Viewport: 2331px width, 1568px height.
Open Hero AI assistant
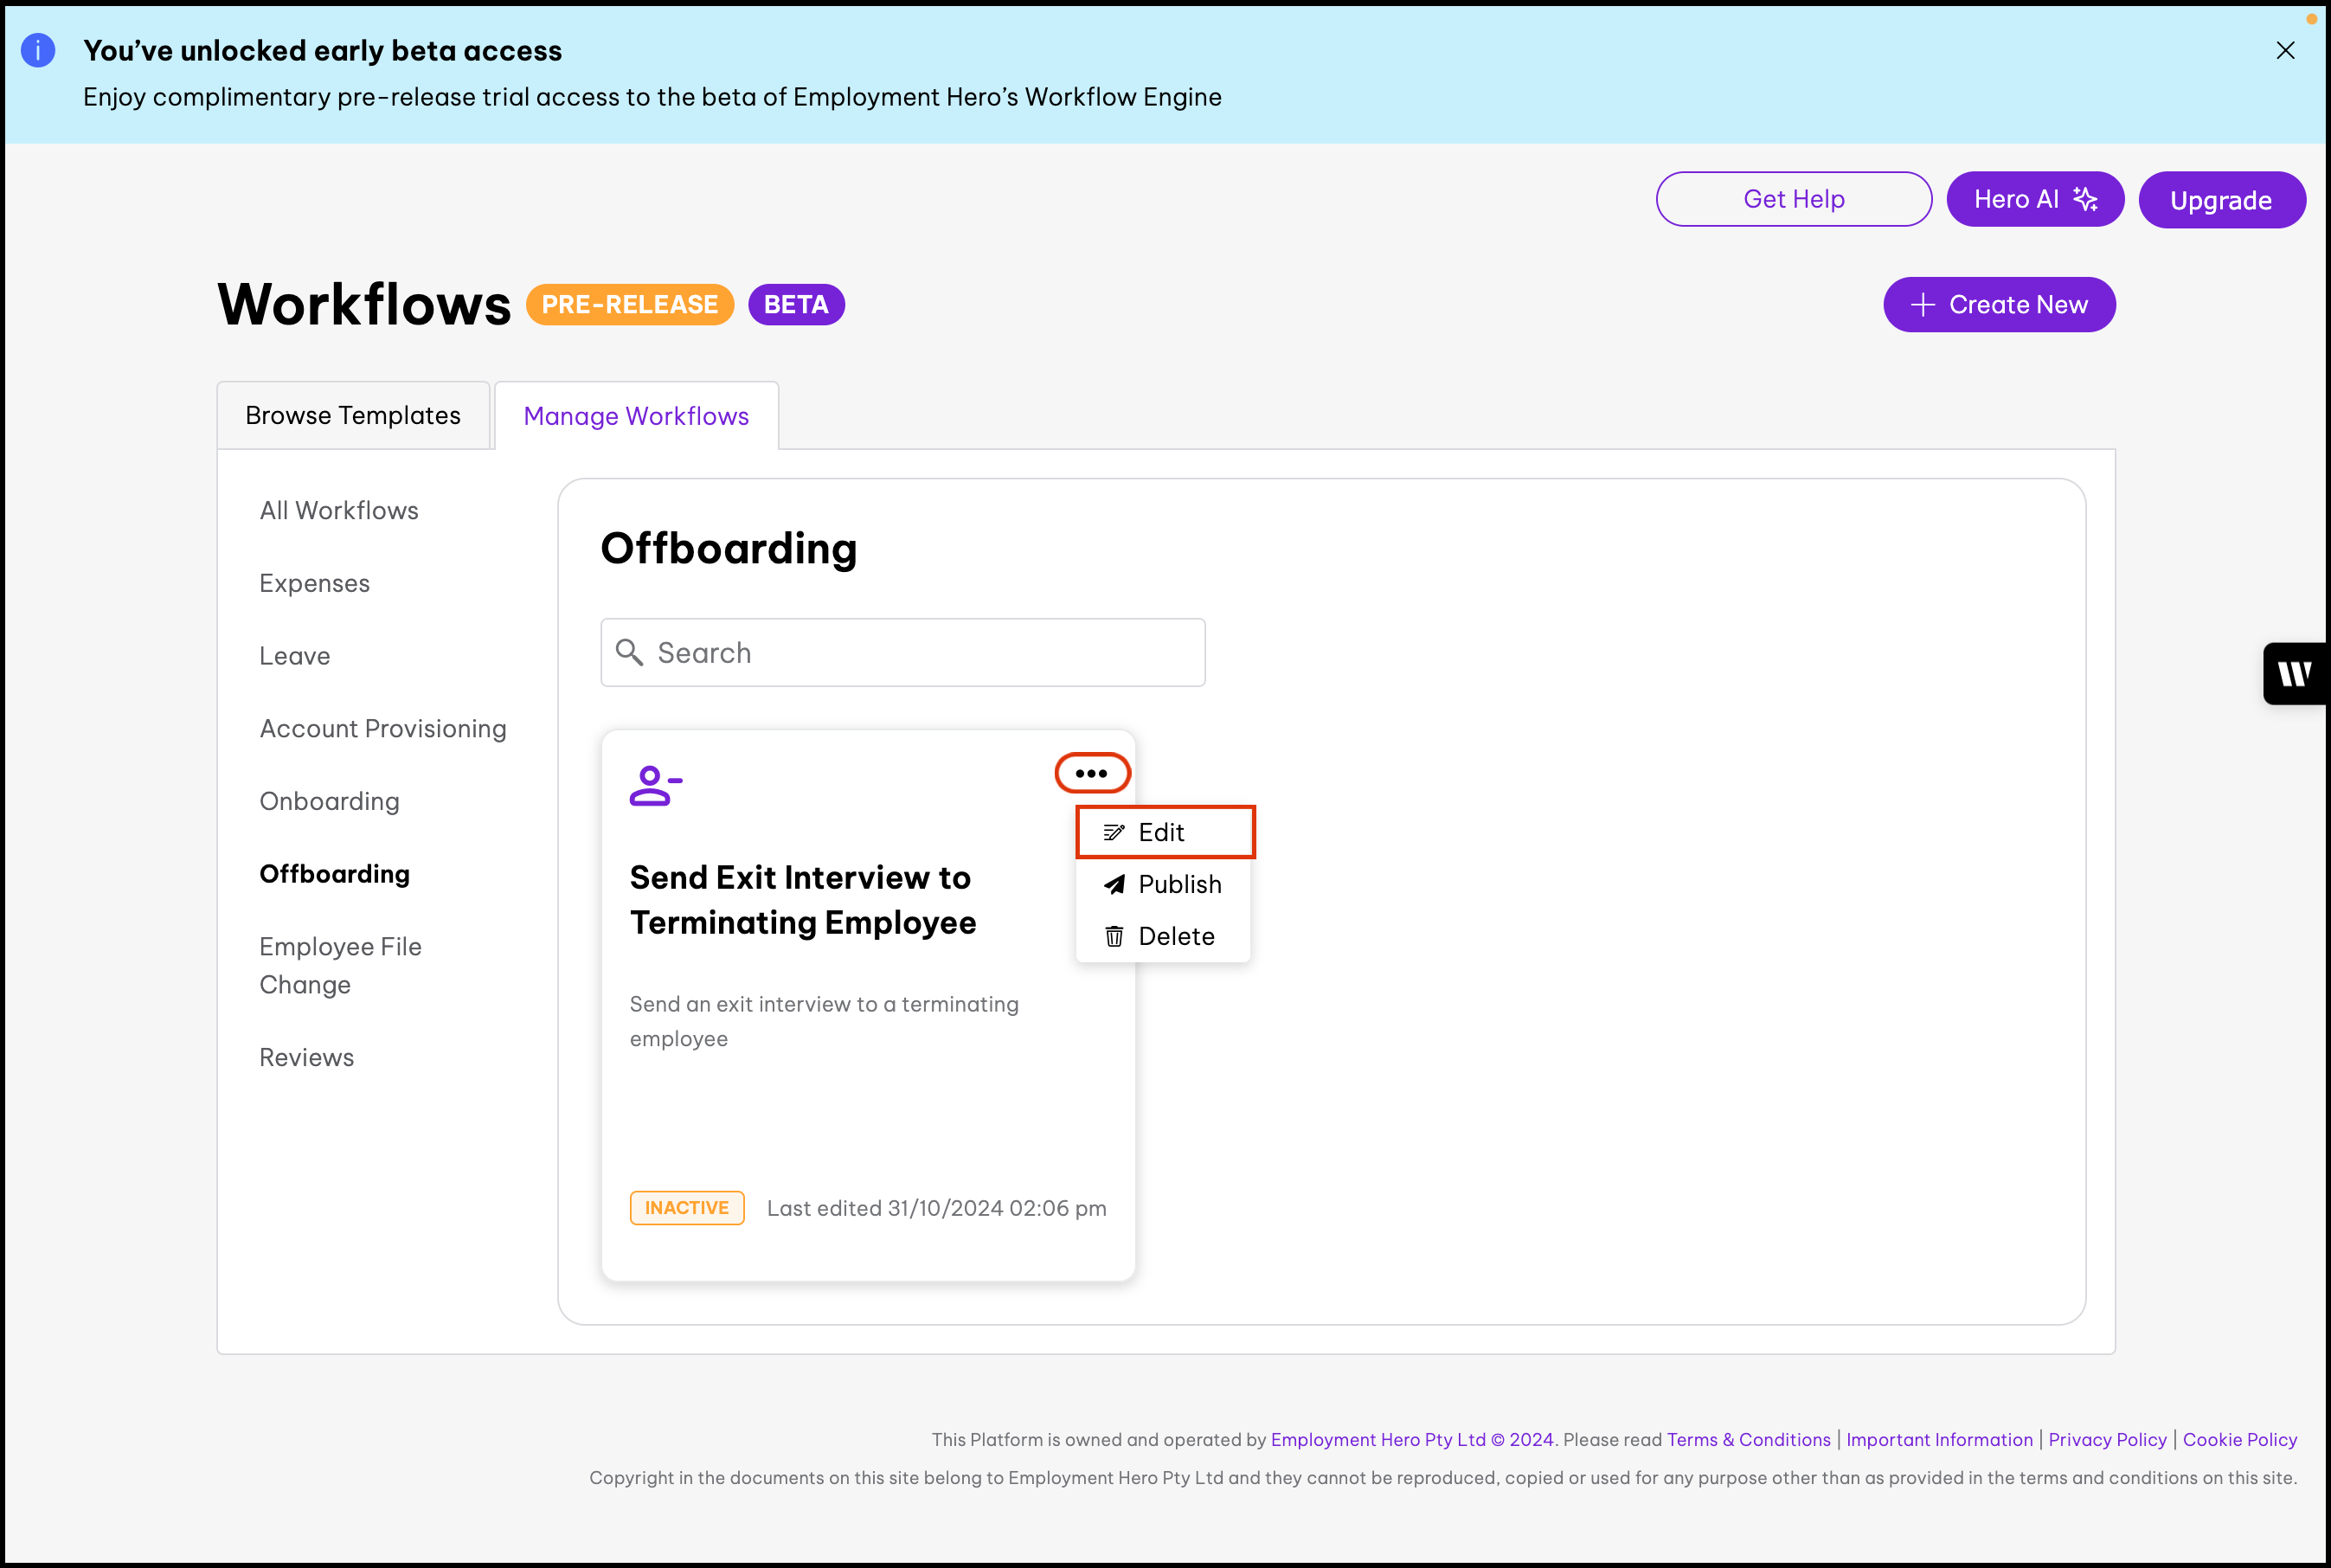[x=2034, y=199]
